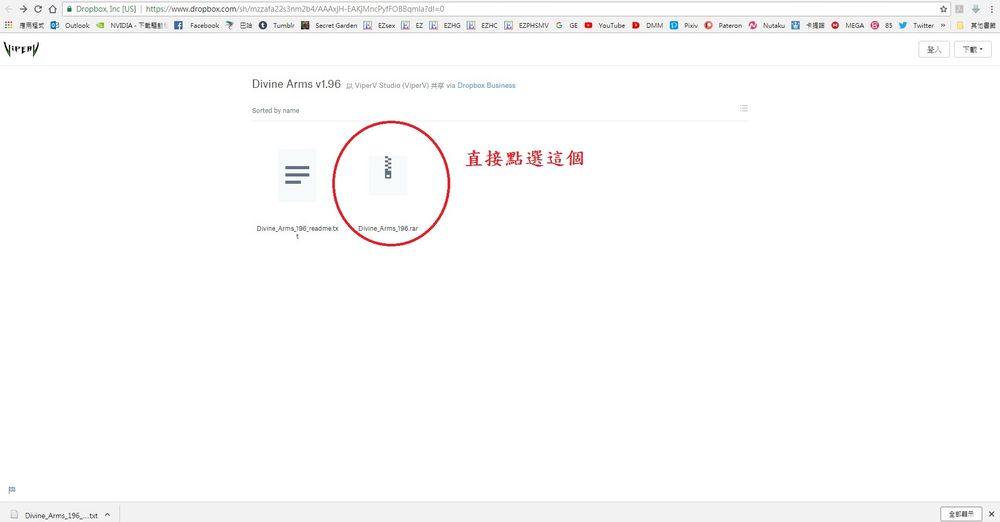
Task: Click the 全部顯示 show all downloads button
Action: 961,514
